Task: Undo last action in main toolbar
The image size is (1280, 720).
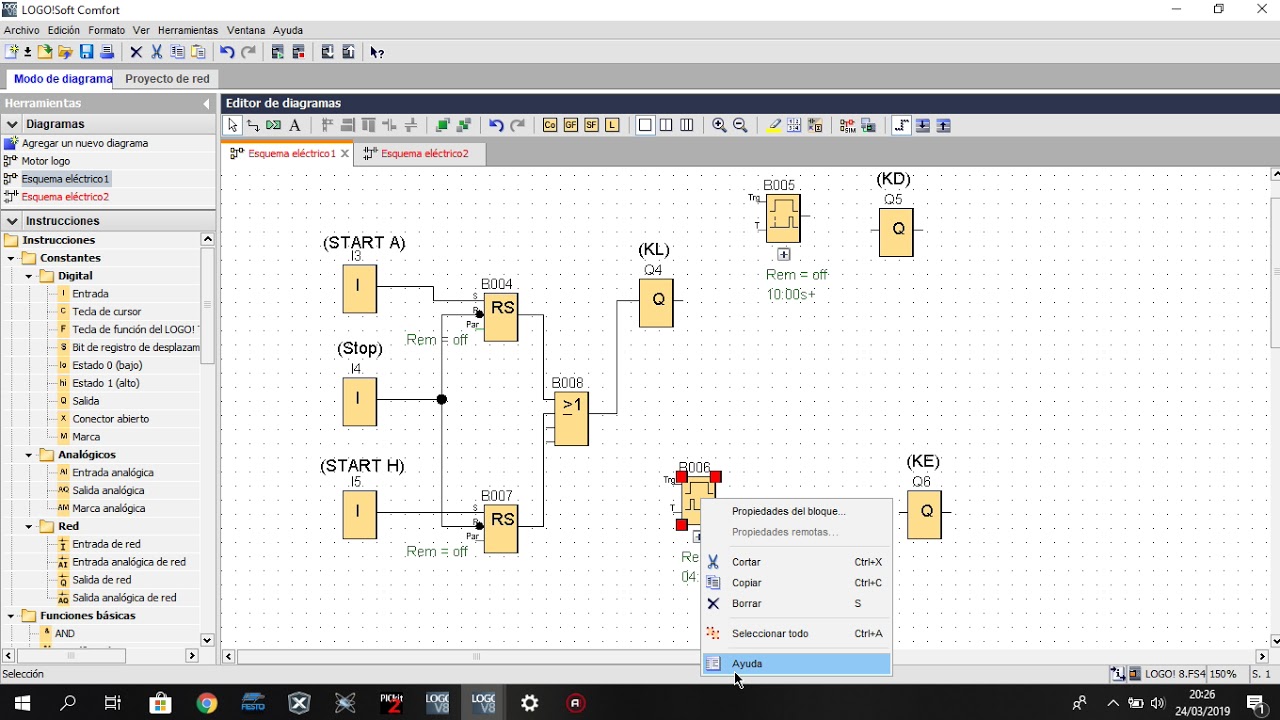Action: [227, 52]
